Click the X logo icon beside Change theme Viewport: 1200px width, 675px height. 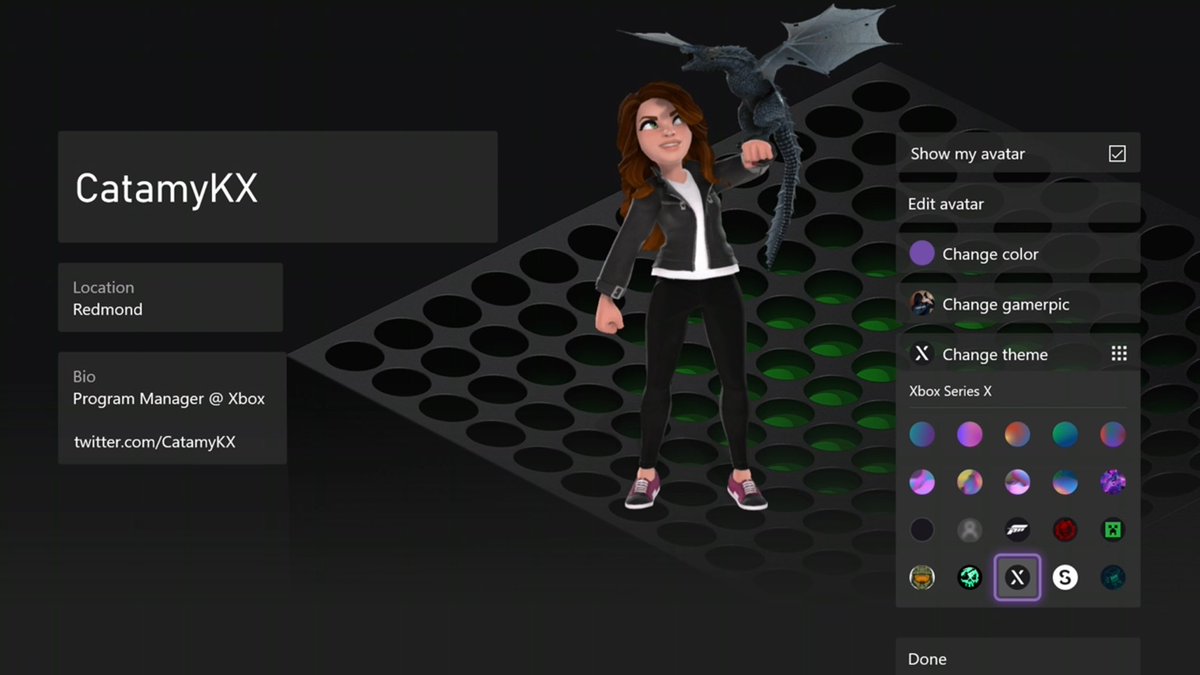(922, 354)
